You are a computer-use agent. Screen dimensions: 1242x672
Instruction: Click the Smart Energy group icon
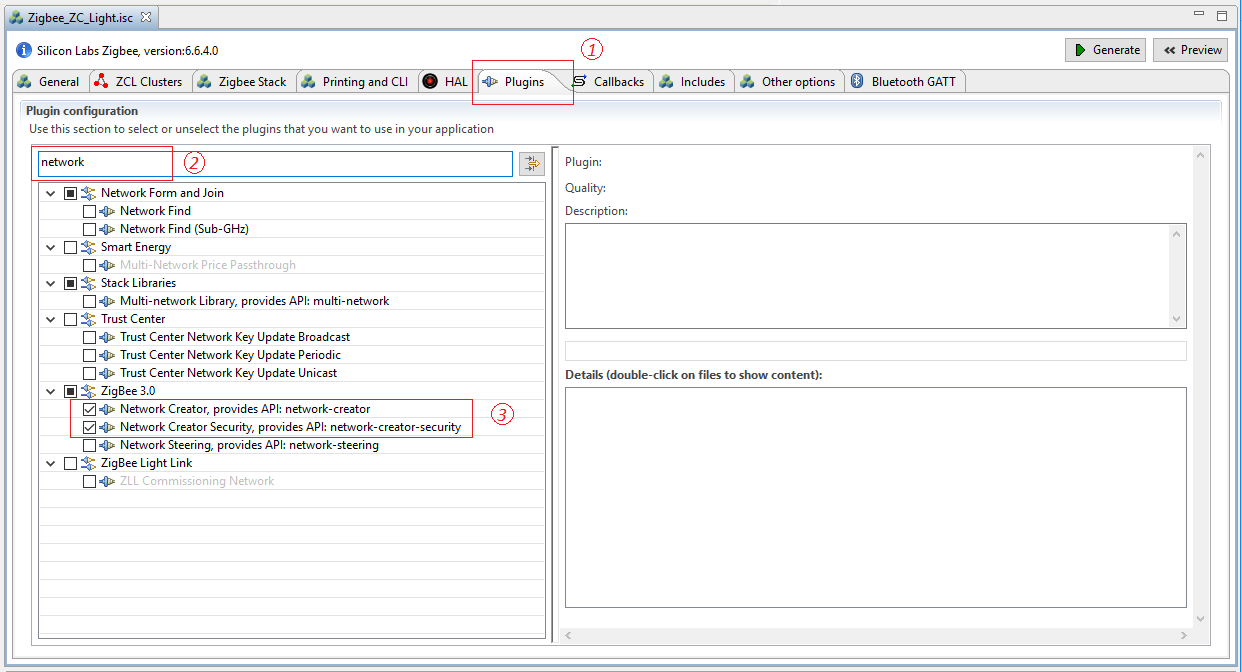tap(88, 247)
